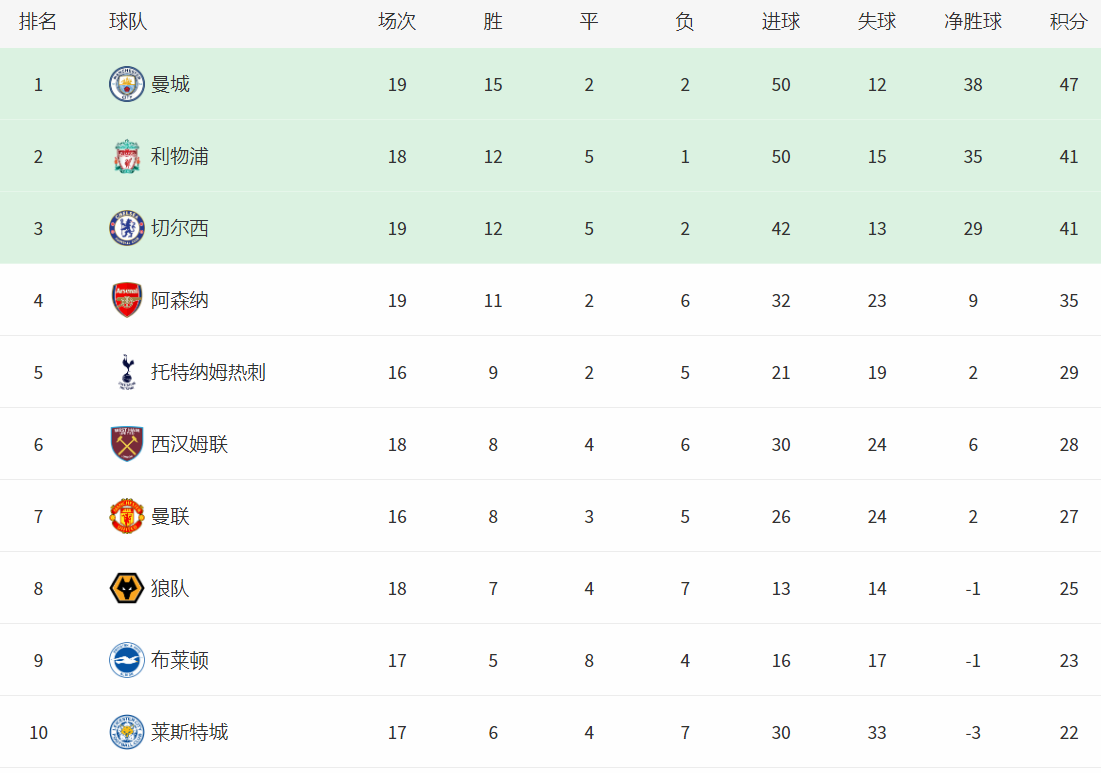
Task: Click the Leicester City fox crest
Action: point(126,732)
